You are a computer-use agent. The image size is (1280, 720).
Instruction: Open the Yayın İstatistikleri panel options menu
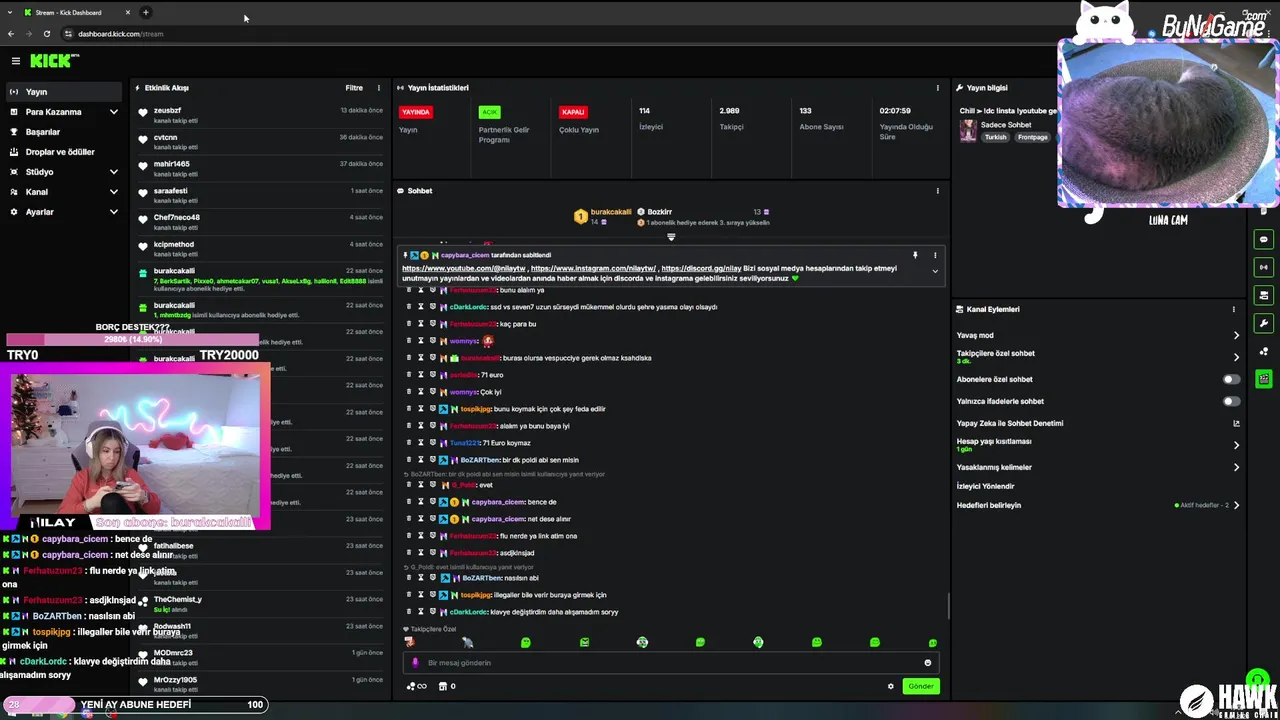click(x=937, y=88)
